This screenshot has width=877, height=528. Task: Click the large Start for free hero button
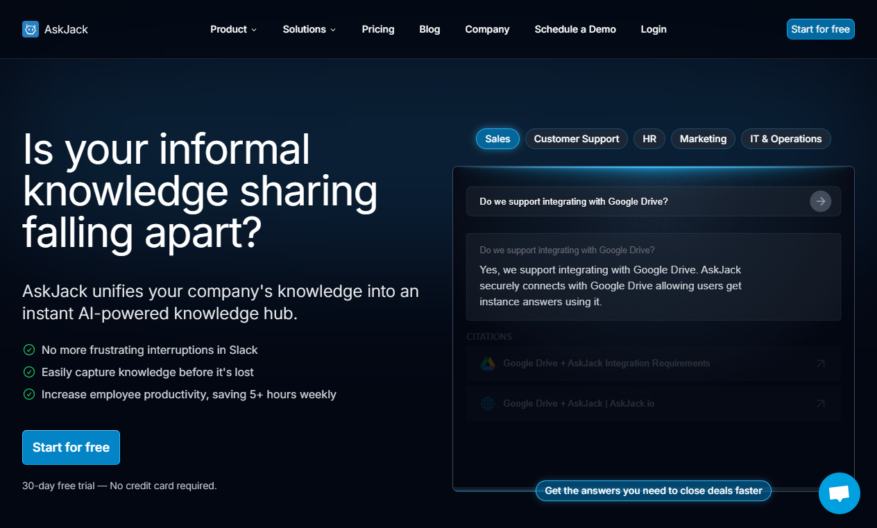click(71, 447)
